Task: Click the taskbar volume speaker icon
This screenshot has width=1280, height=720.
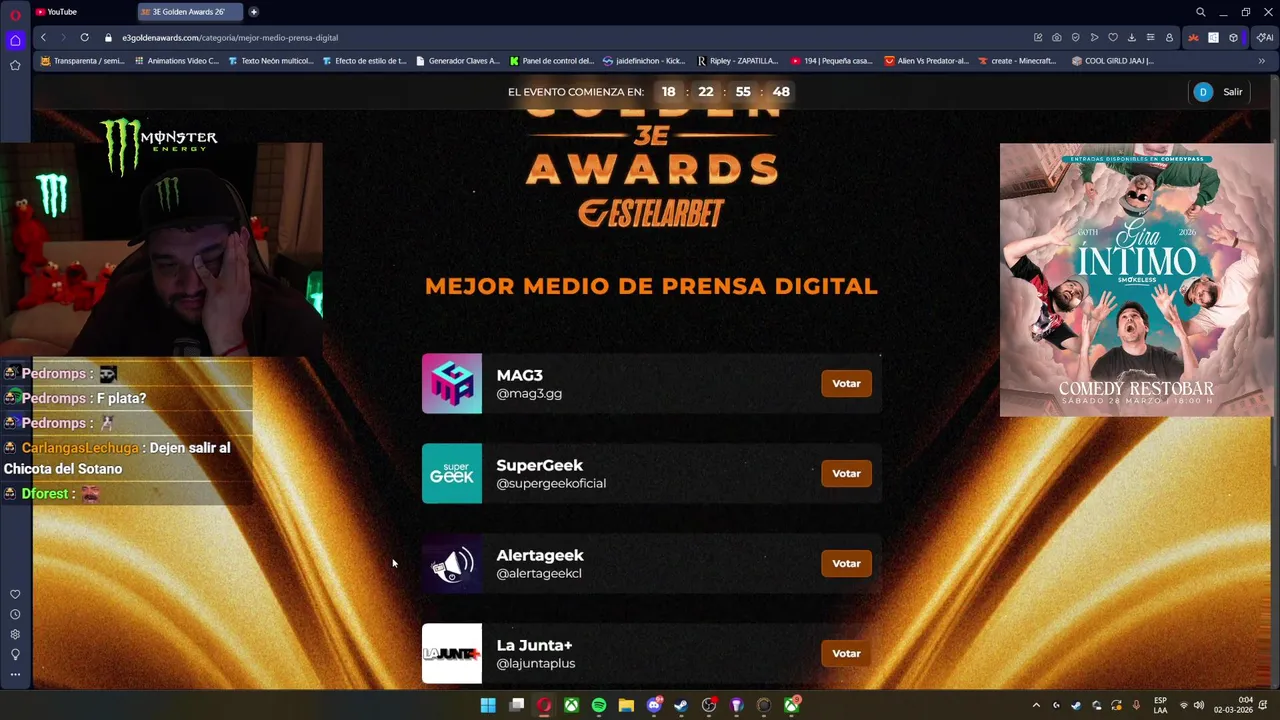Action: (x=1198, y=705)
